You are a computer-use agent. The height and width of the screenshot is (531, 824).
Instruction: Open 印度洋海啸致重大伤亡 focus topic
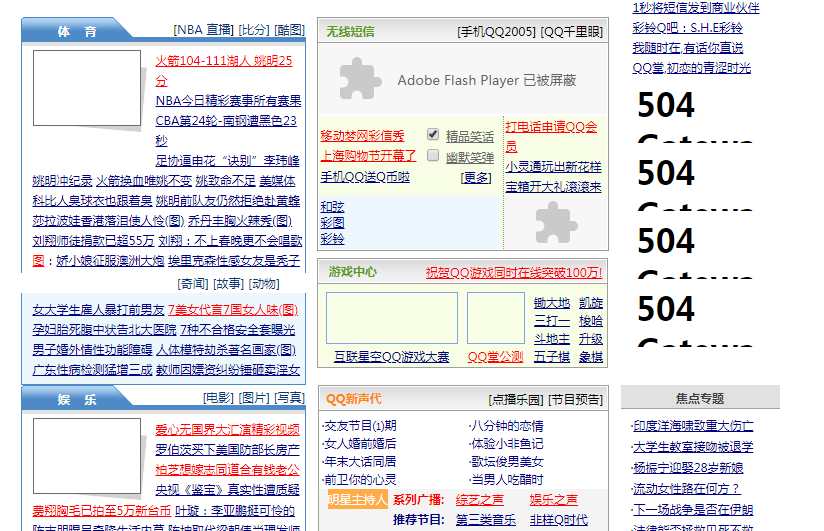693,426
